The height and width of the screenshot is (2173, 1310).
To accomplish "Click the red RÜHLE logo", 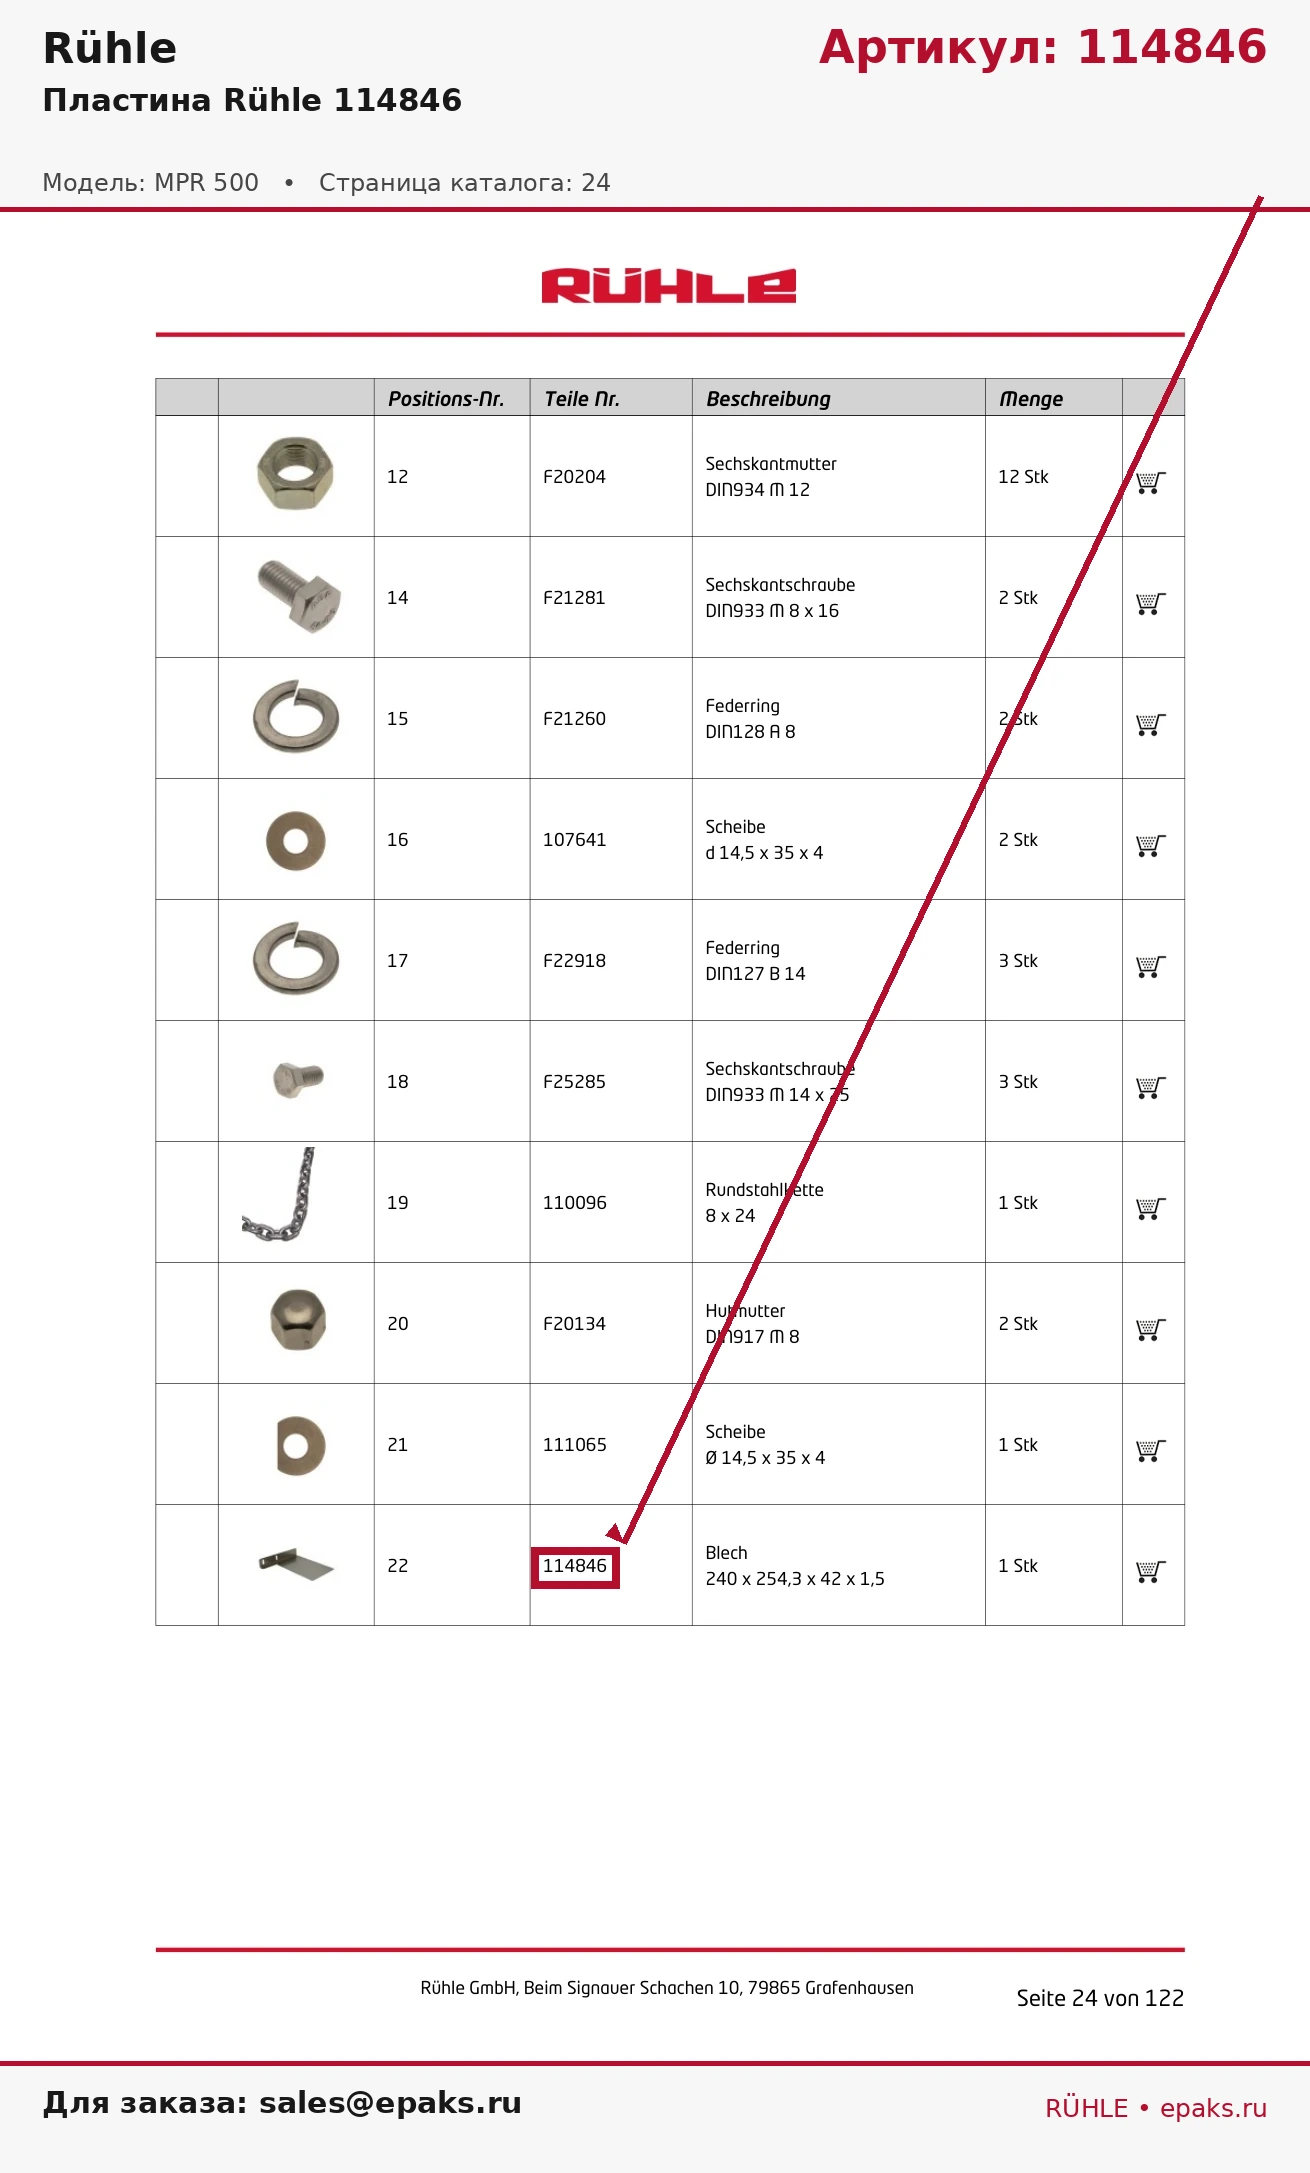I will [x=669, y=286].
